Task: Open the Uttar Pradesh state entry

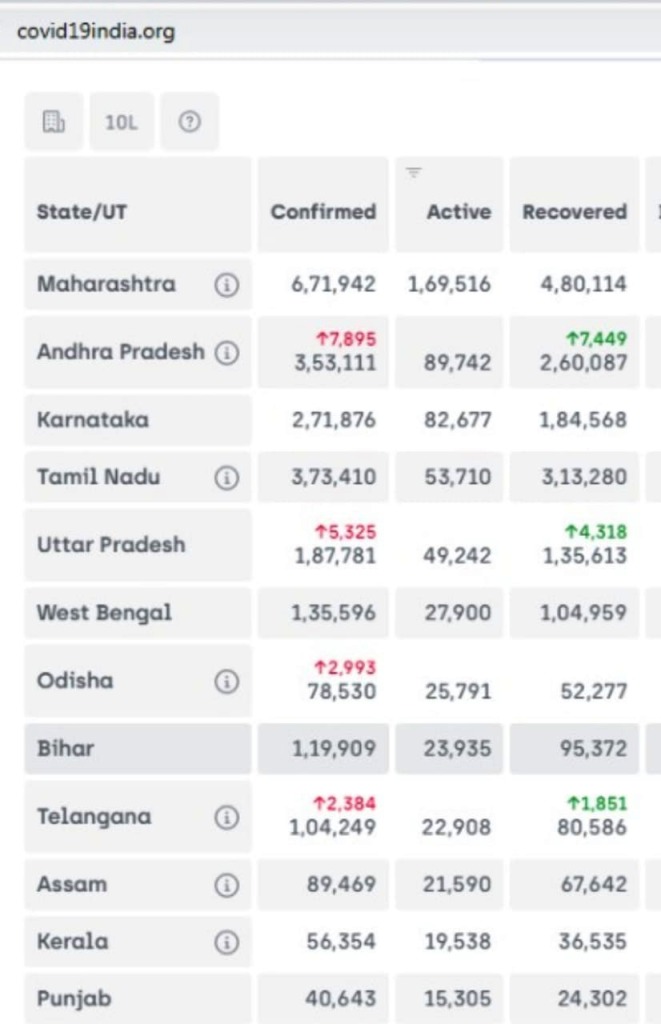Action: click(111, 545)
